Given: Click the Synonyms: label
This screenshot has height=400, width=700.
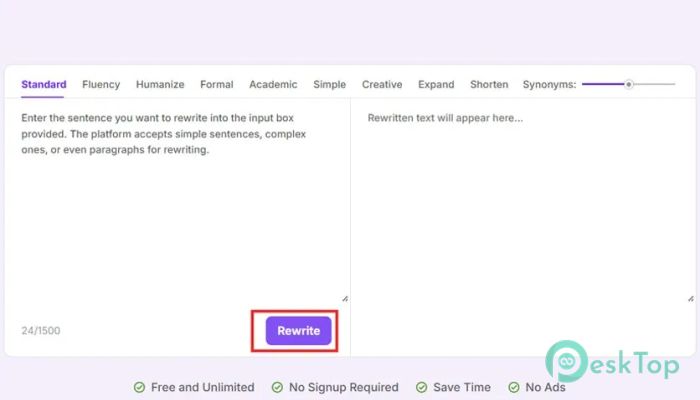Looking at the screenshot, I should pos(550,84).
